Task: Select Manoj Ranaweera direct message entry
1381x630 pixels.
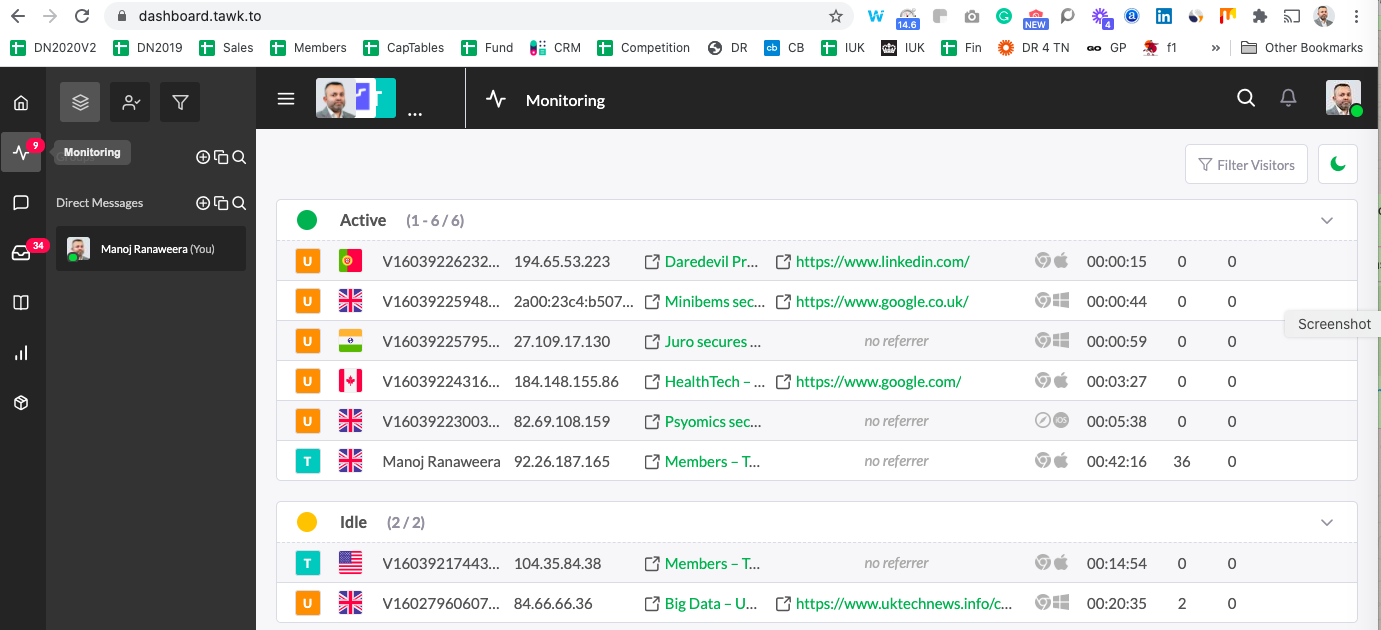Action: (150, 249)
